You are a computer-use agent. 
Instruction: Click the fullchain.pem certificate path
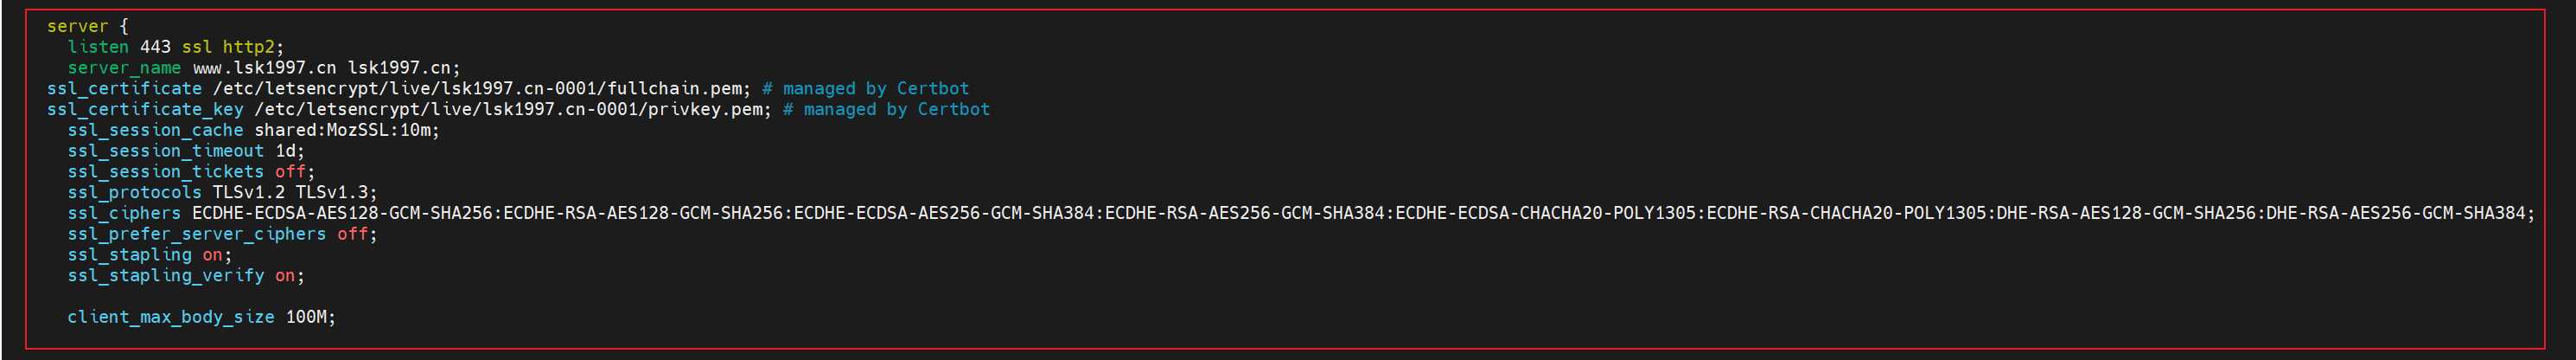pyautogui.click(x=481, y=89)
